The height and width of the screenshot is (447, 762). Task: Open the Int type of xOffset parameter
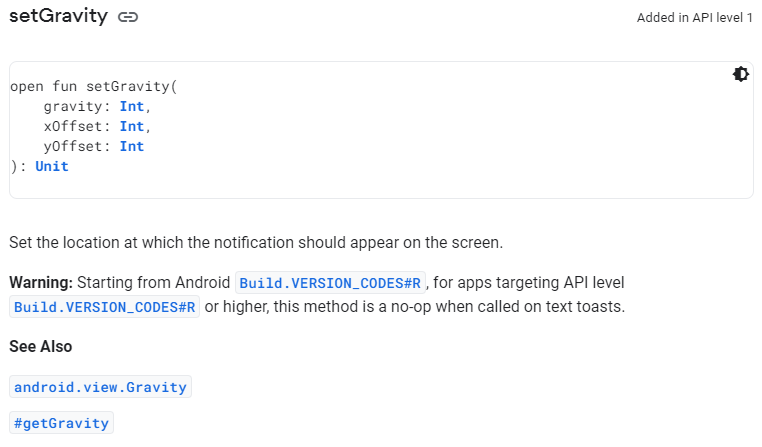pos(132,126)
